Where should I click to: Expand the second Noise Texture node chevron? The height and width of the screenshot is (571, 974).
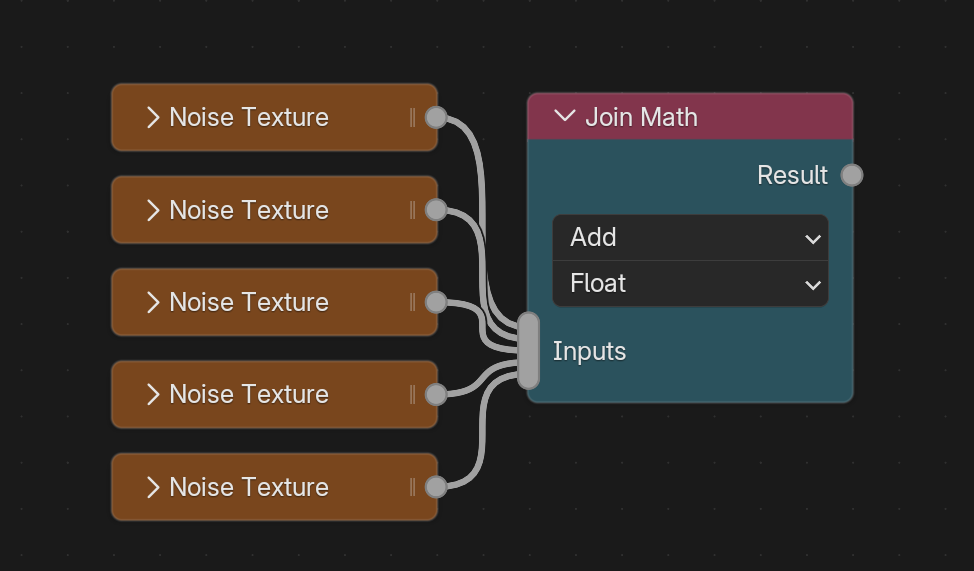pos(153,210)
